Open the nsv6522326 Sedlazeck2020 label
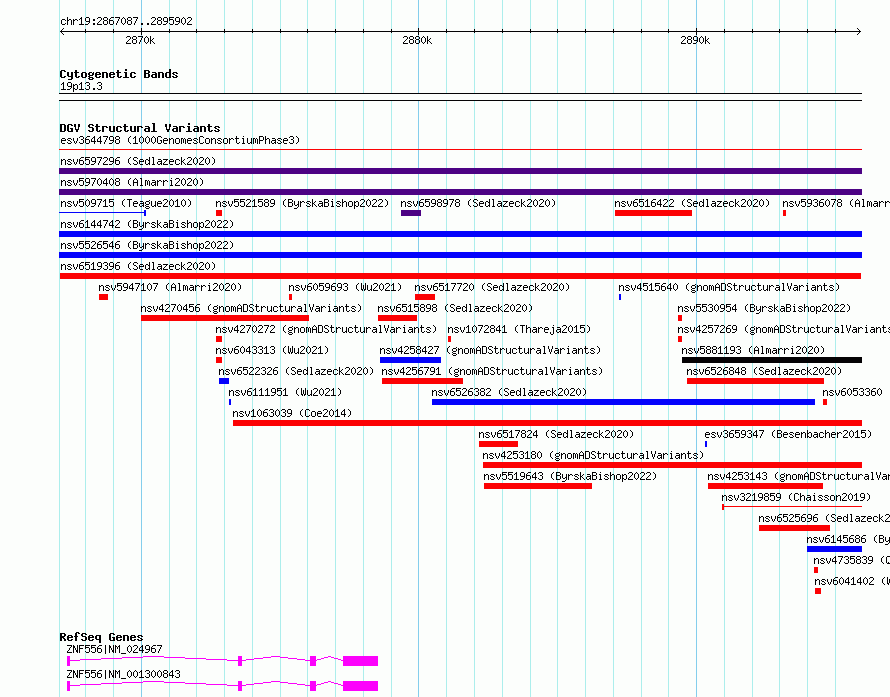Viewport: 890px width, 697px height. [296, 371]
